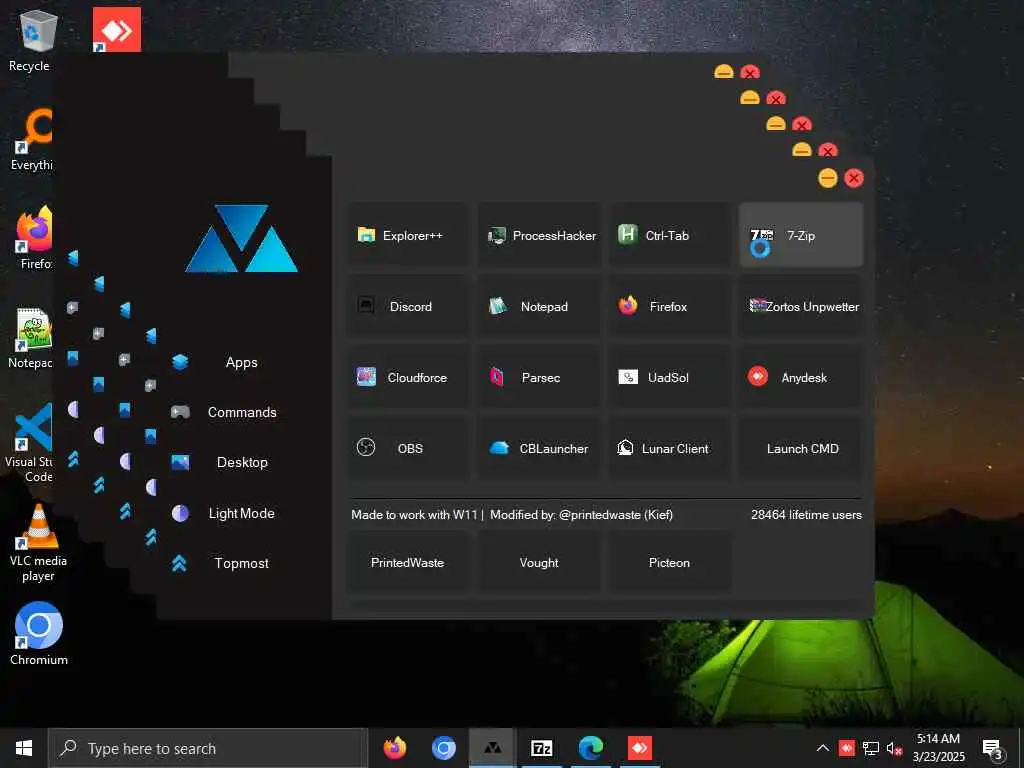Click the Discord app icon
The image size is (1024, 768).
366,304
